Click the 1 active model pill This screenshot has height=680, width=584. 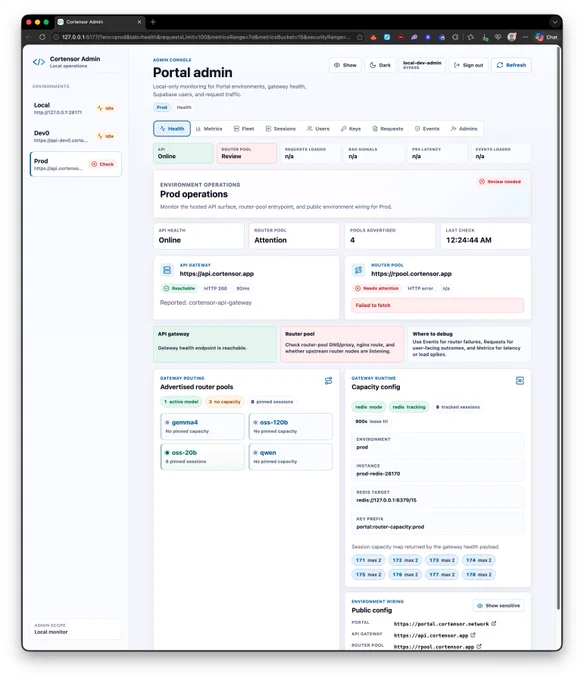point(181,402)
